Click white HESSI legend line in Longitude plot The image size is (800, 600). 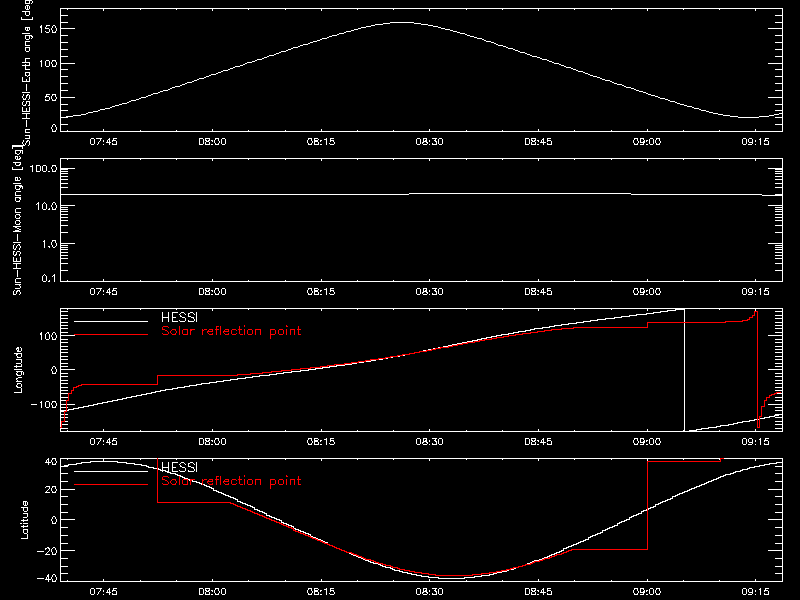111,321
